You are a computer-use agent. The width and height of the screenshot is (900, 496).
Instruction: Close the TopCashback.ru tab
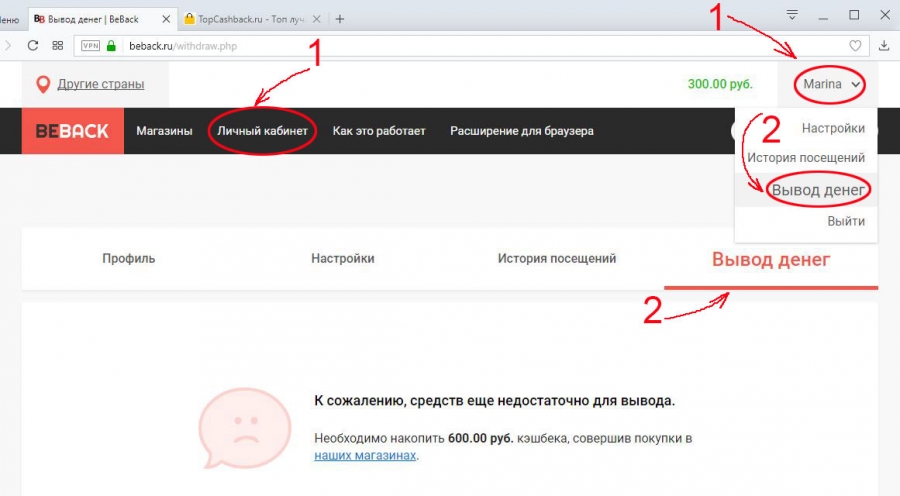point(316,19)
